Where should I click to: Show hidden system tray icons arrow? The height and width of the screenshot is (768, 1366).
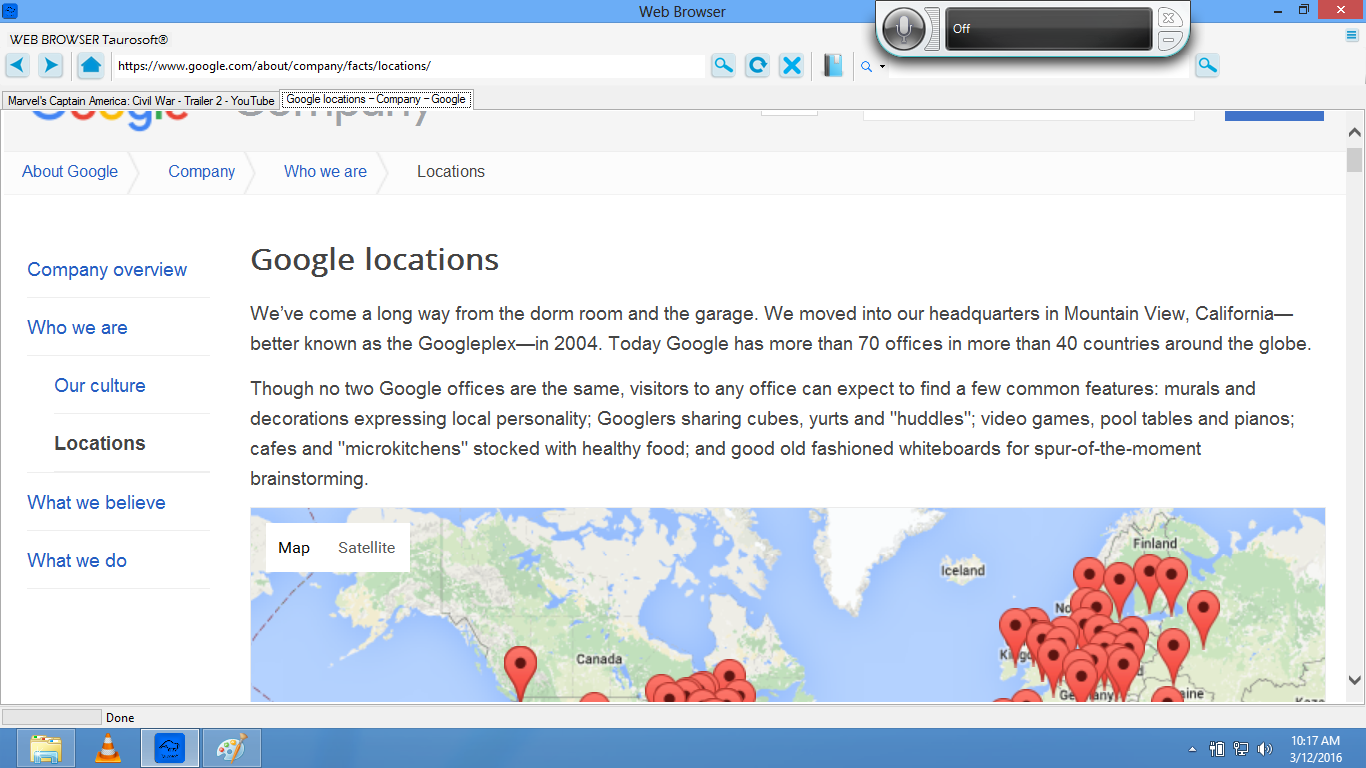point(1191,749)
